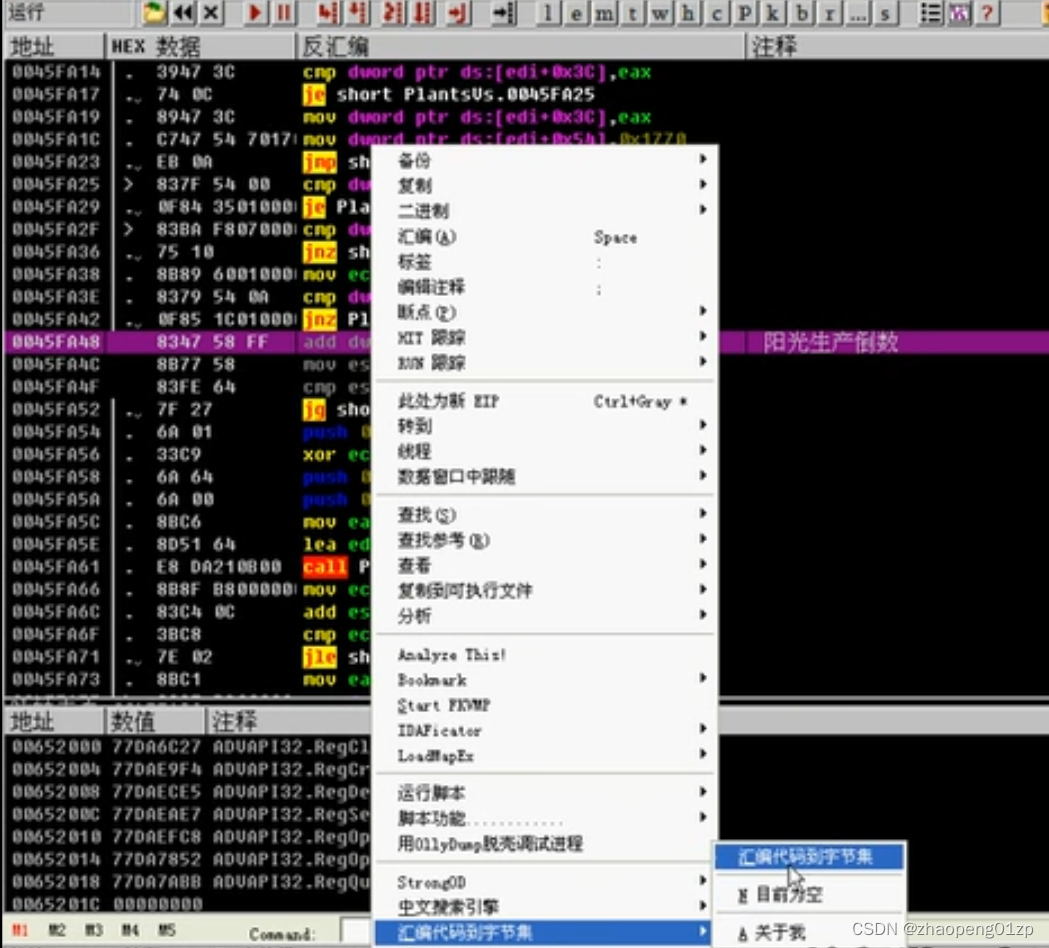This screenshot has height=948, width=1049.
Task: Click the Restart program rewind icon
Action: (183, 13)
